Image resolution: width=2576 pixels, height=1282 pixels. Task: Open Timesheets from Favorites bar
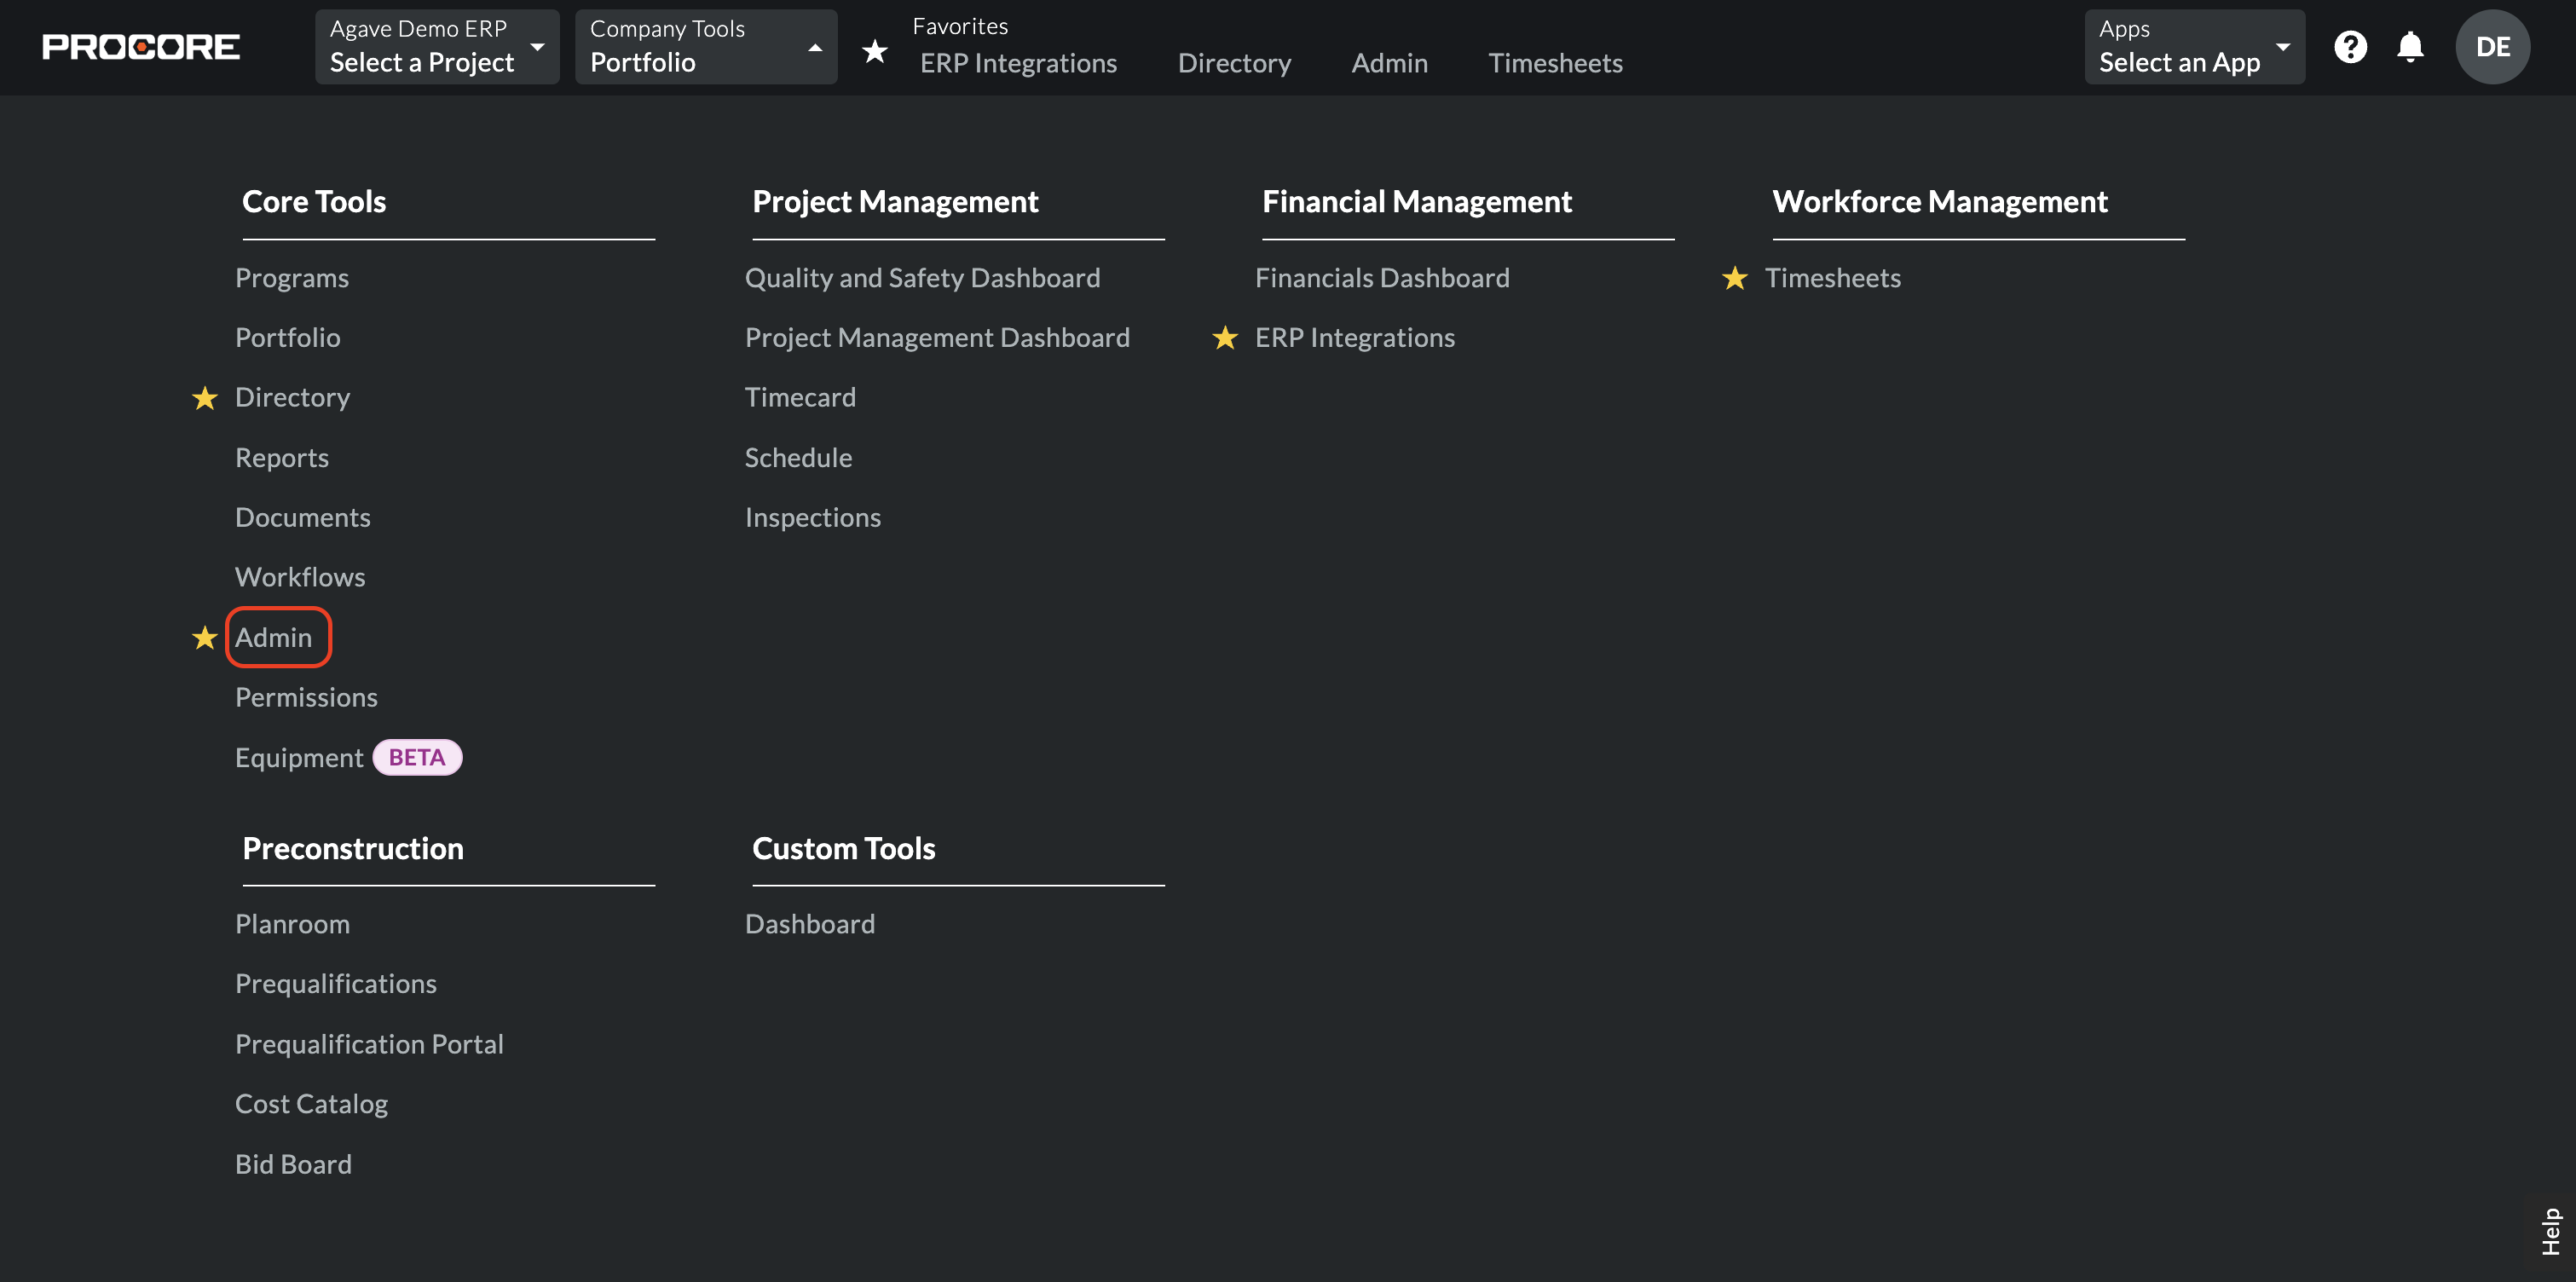(x=1555, y=63)
